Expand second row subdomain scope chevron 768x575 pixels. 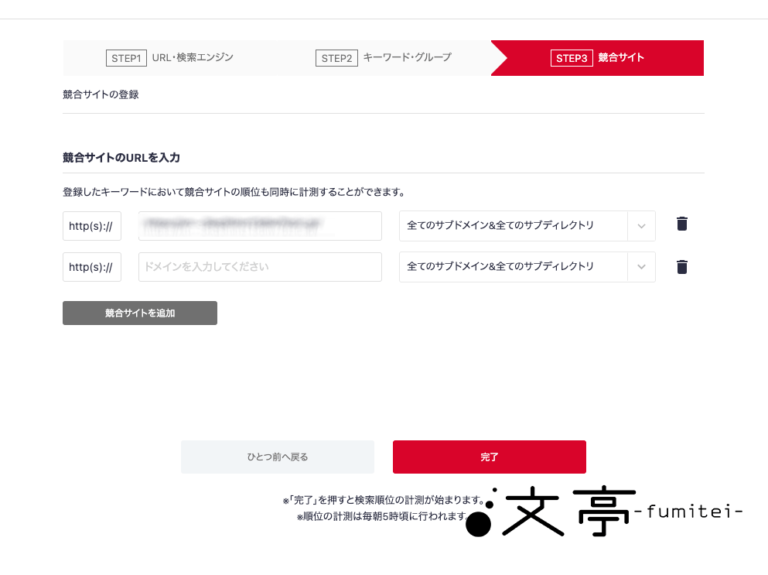pos(641,267)
